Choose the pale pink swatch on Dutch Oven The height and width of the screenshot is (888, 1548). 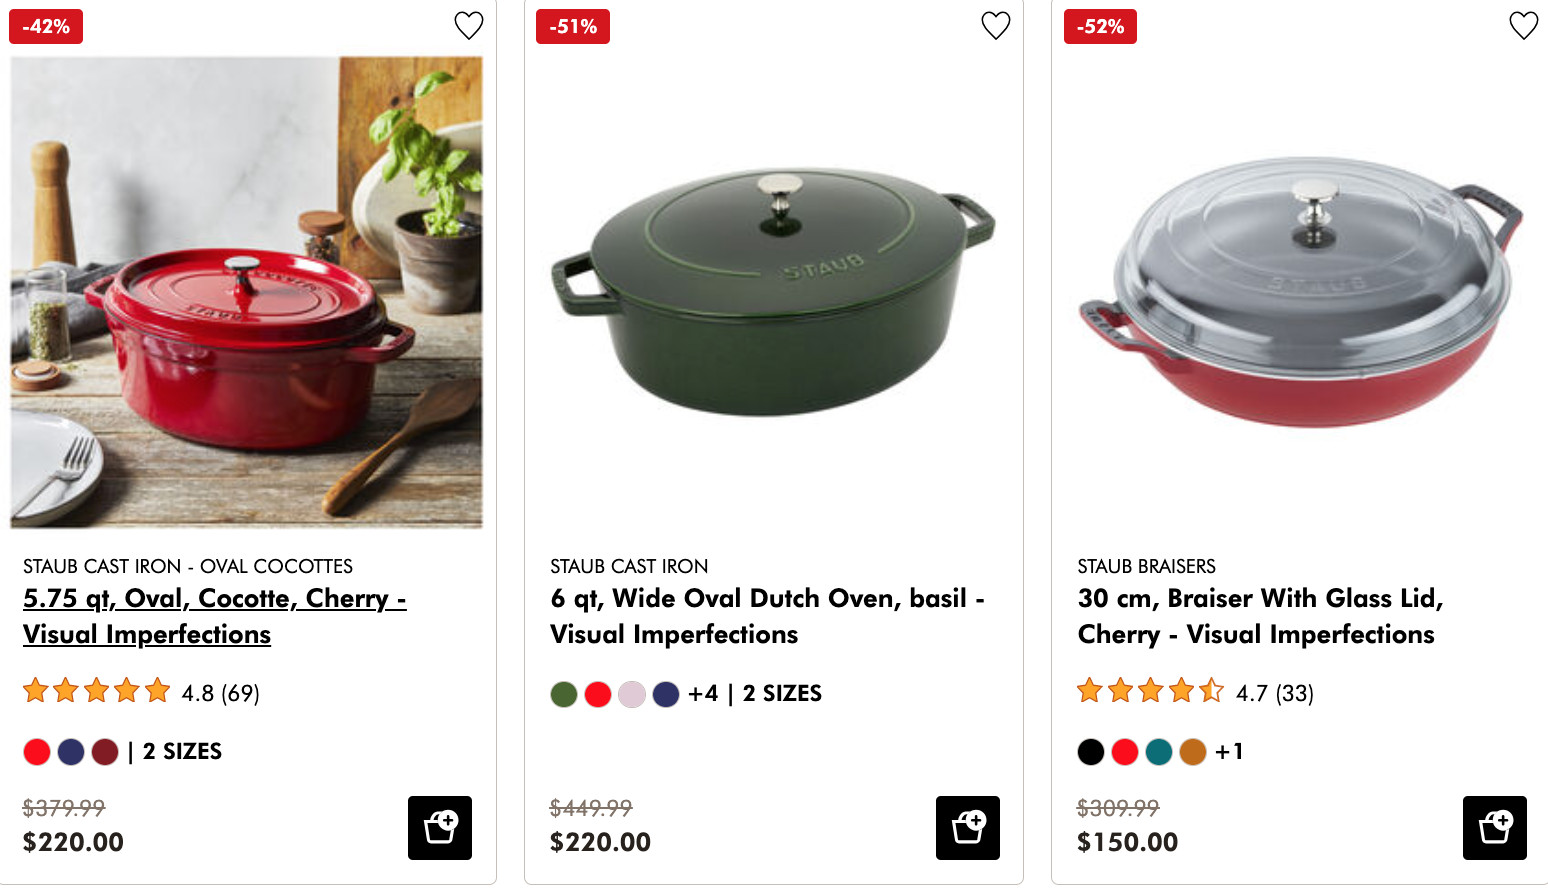point(632,694)
